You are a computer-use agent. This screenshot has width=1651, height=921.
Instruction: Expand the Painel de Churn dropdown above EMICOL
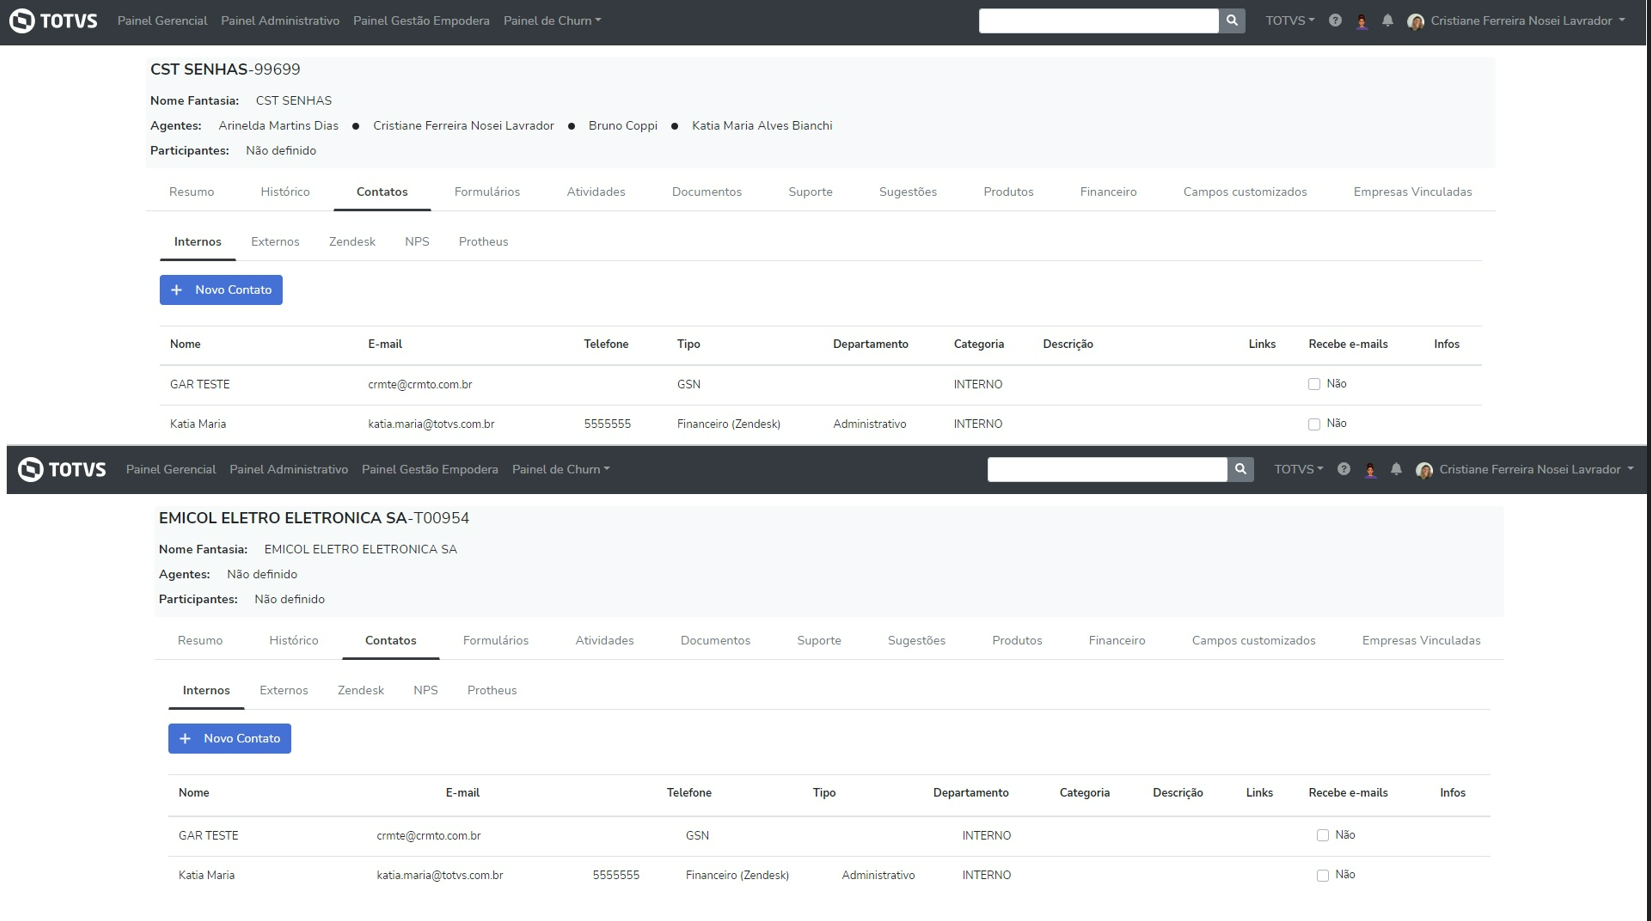[x=561, y=469]
